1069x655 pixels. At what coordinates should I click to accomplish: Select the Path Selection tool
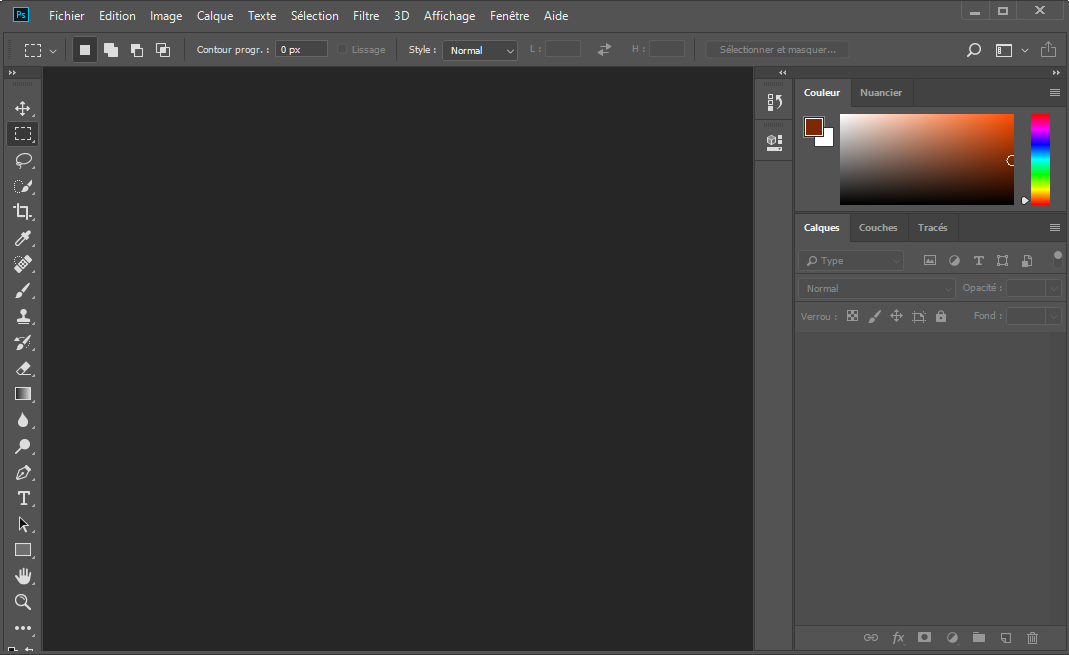tap(22, 524)
